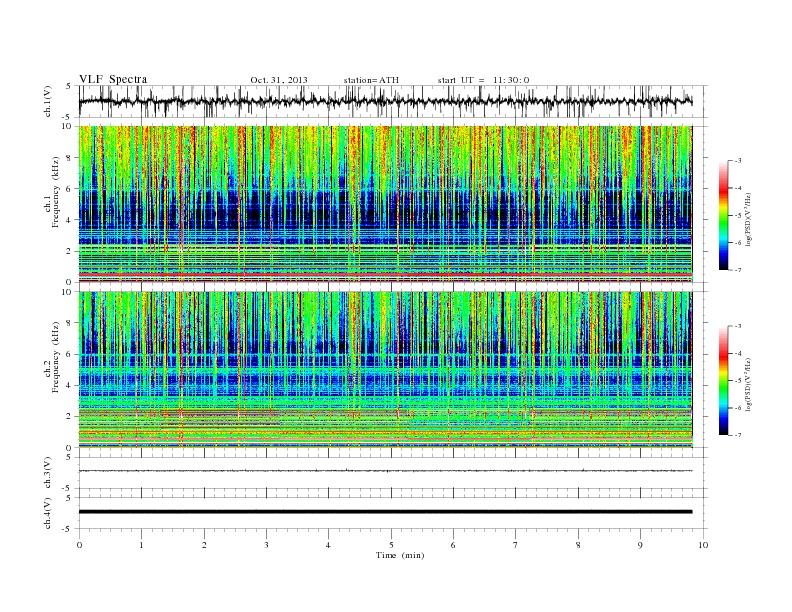Click time axis tick label "7"
The image size is (792, 612).
[516, 545]
